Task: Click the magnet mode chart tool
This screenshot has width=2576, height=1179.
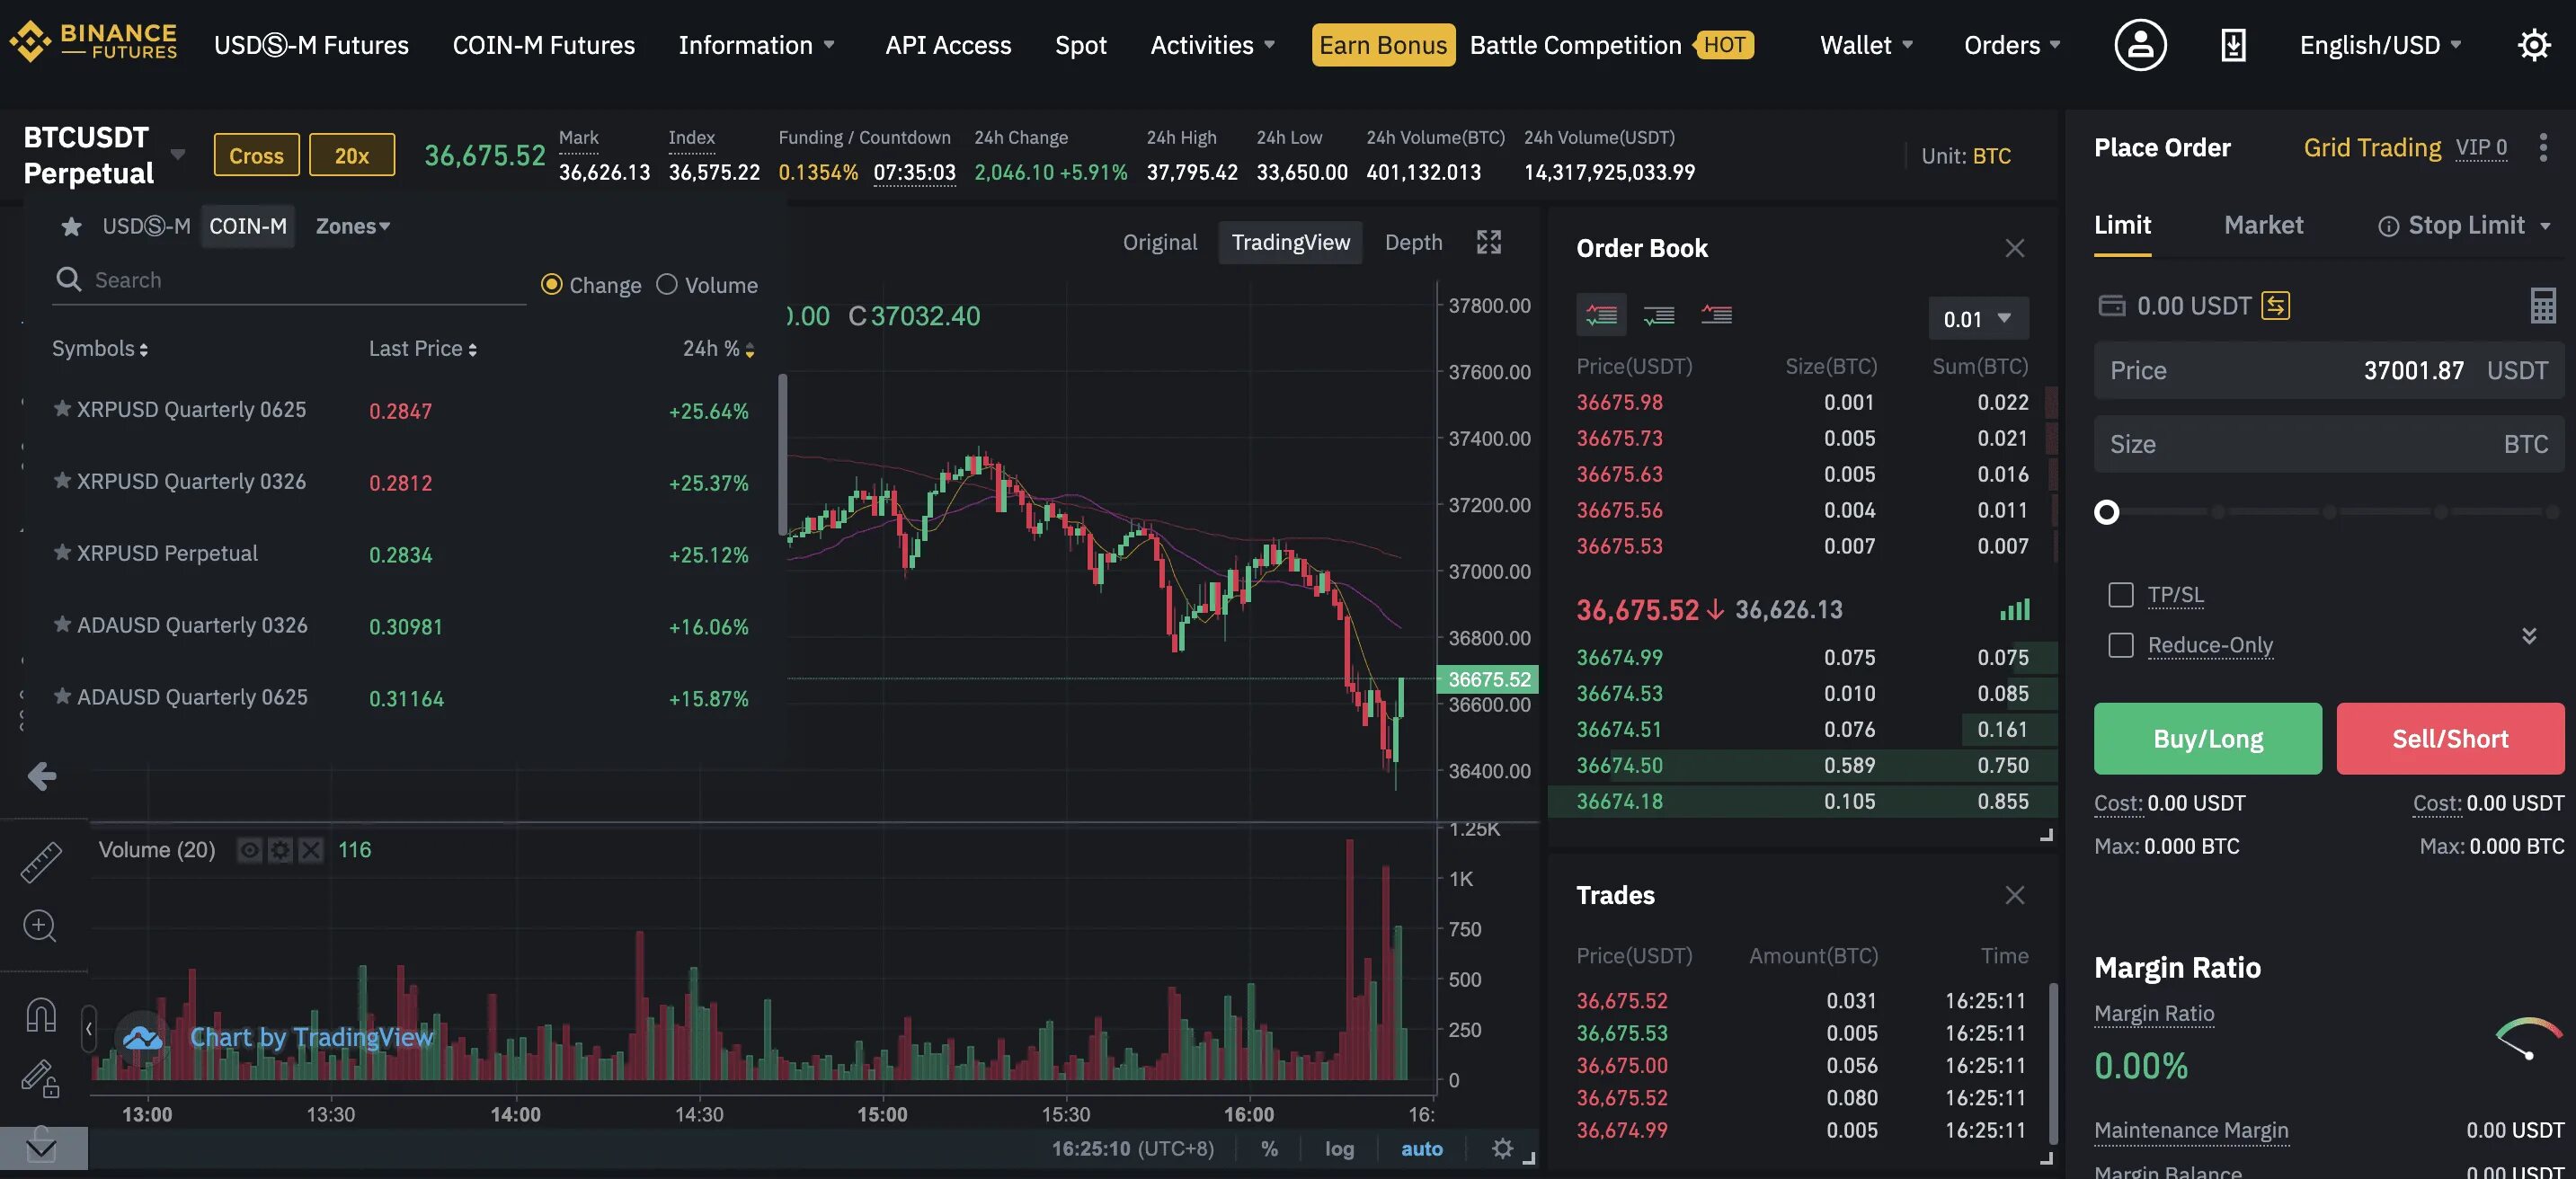Action: tap(41, 1015)
